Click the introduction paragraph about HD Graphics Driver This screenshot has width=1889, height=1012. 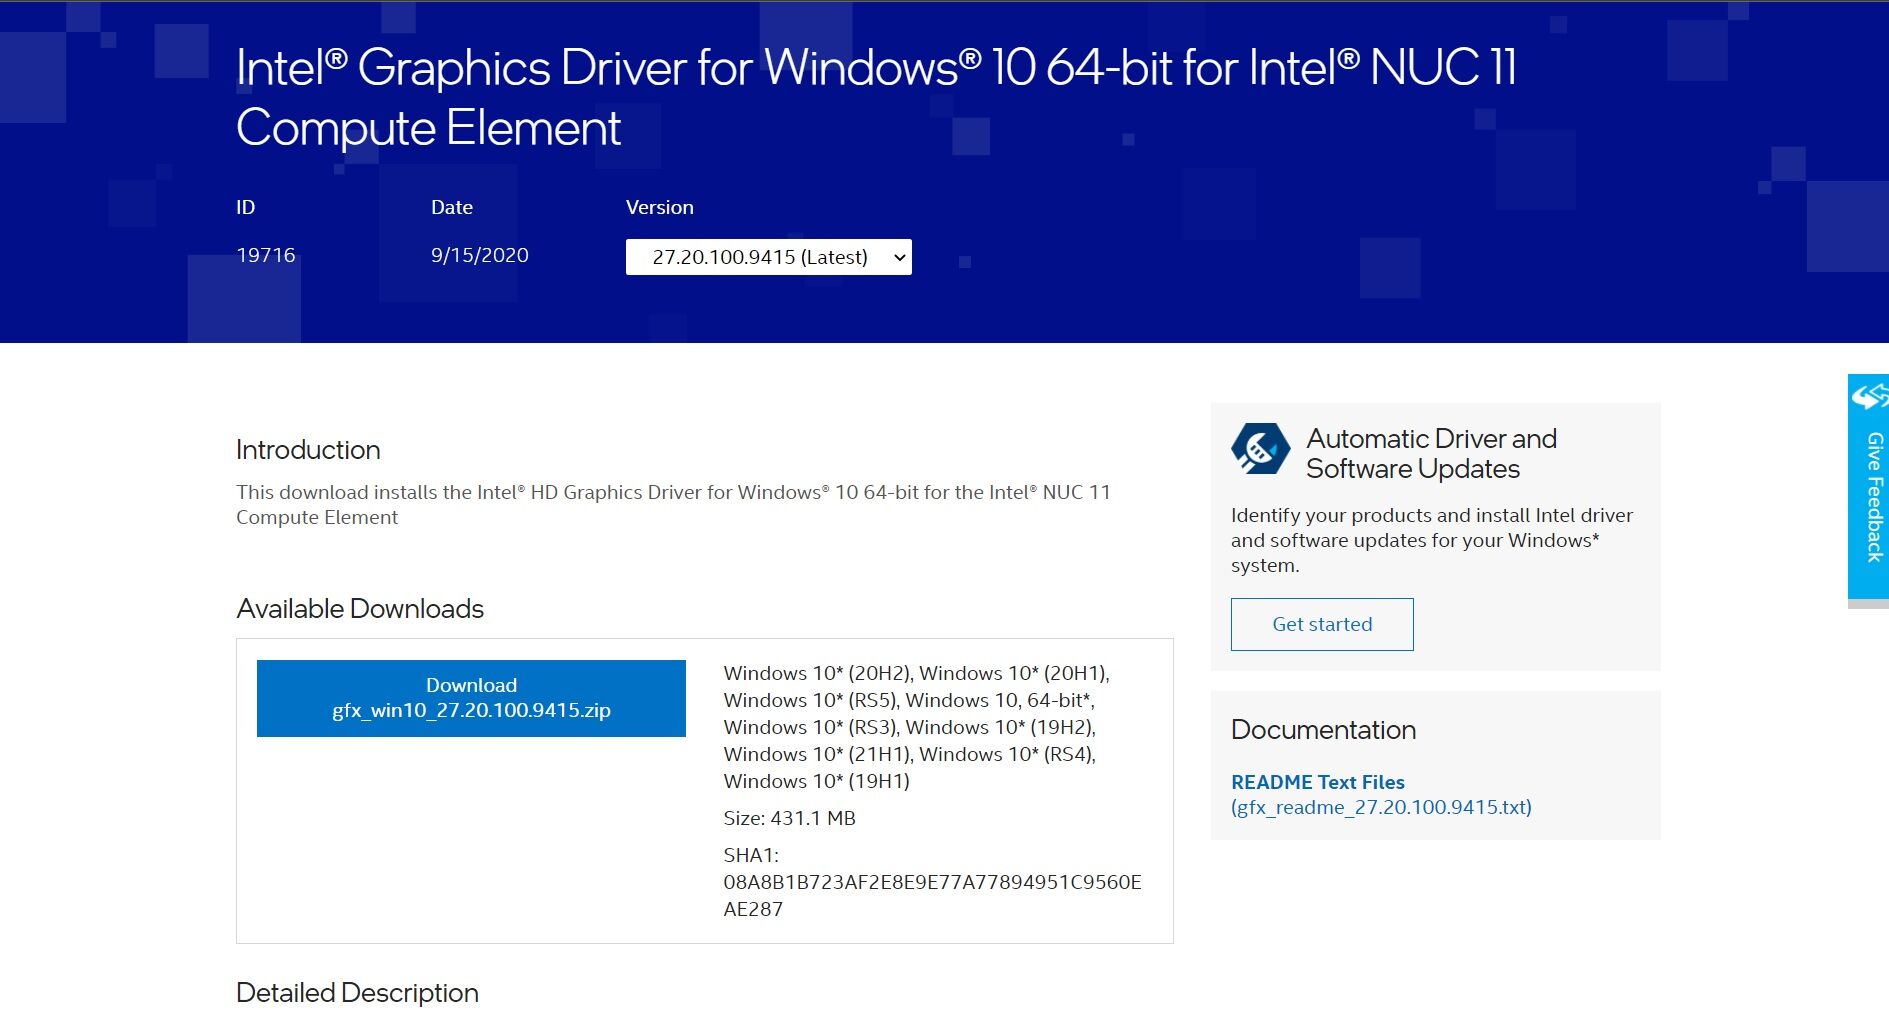click(x=673, y=504)
